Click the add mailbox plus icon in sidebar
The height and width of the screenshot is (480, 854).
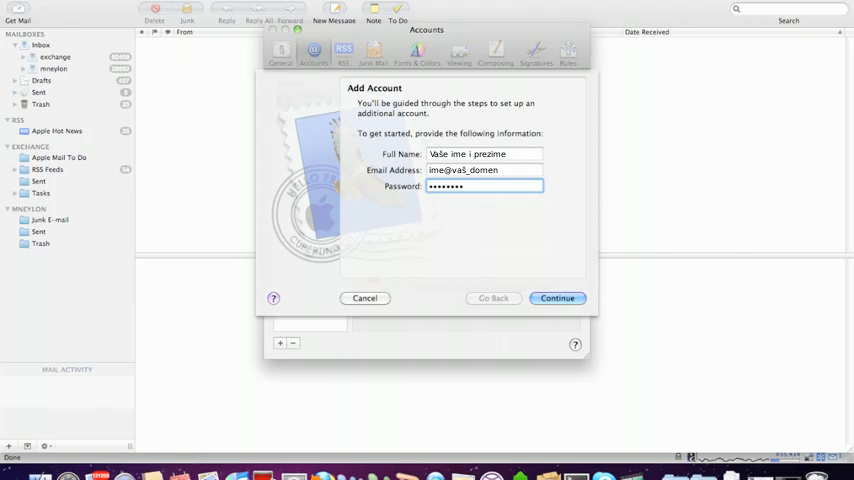(x=9, y=446)
